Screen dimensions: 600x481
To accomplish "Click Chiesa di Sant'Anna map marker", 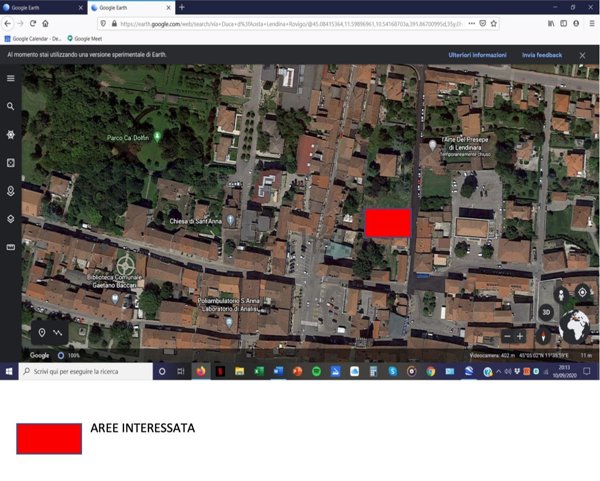I will (x=230, y=220).
